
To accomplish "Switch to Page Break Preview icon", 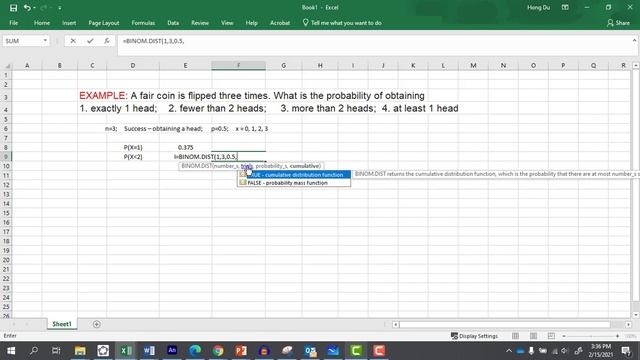I will [x=551, y=336].
